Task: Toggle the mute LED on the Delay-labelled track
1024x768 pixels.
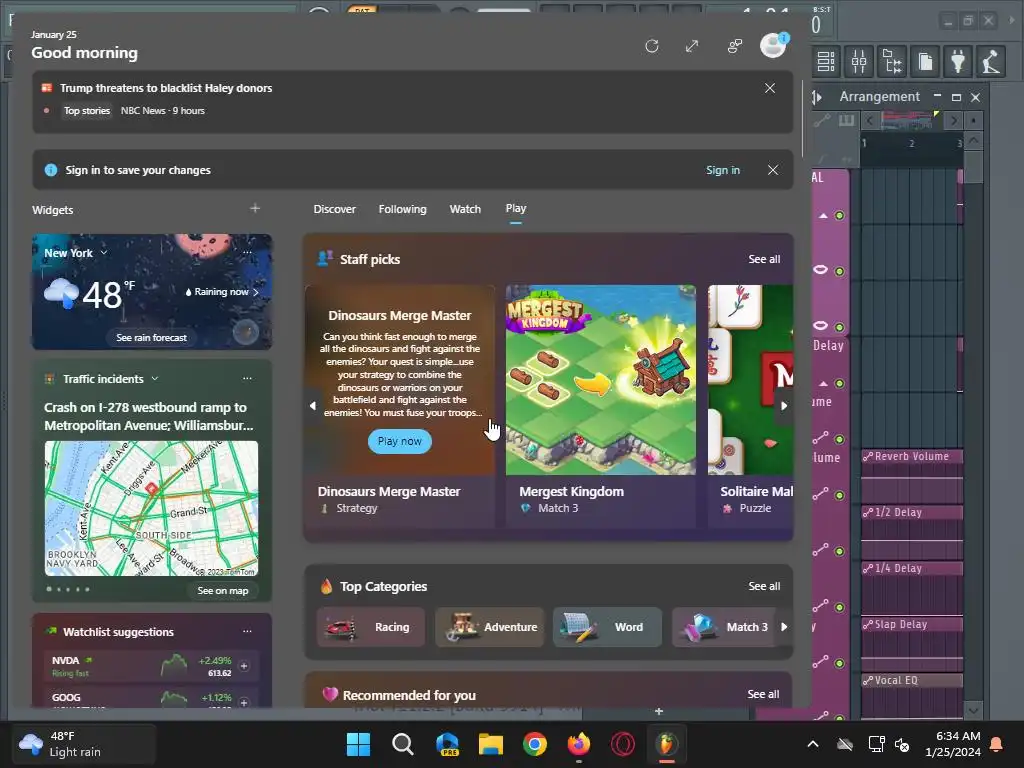Action: click(x=840, y=383)
